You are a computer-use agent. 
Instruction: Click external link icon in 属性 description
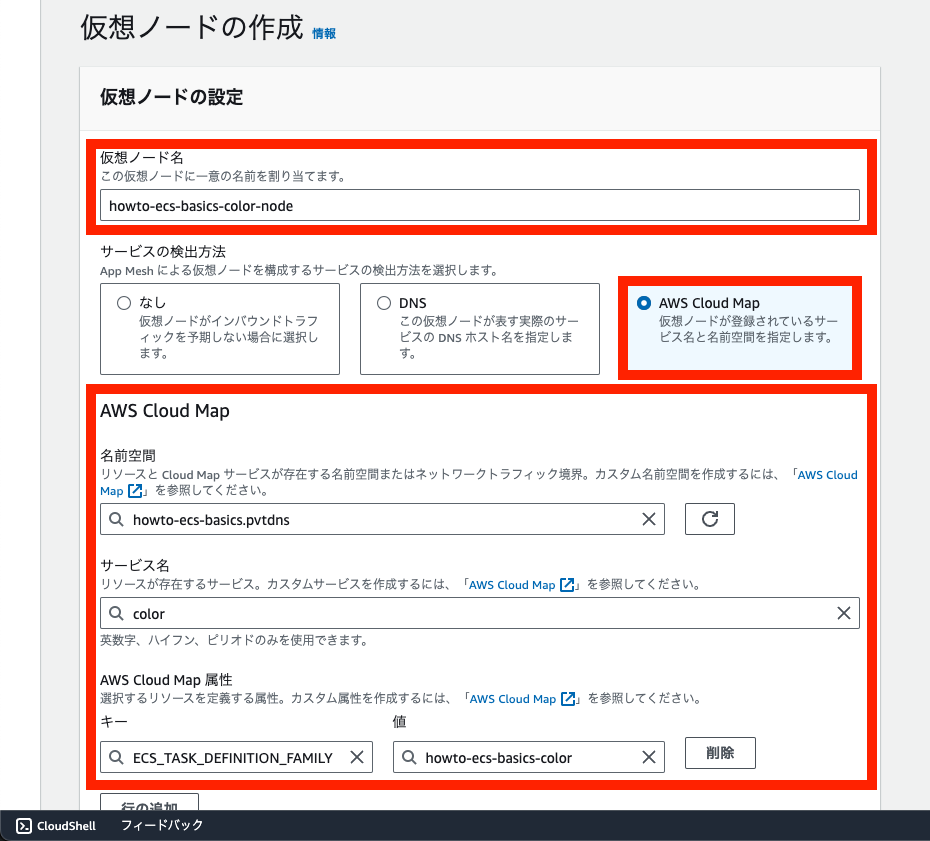(568, 699)
